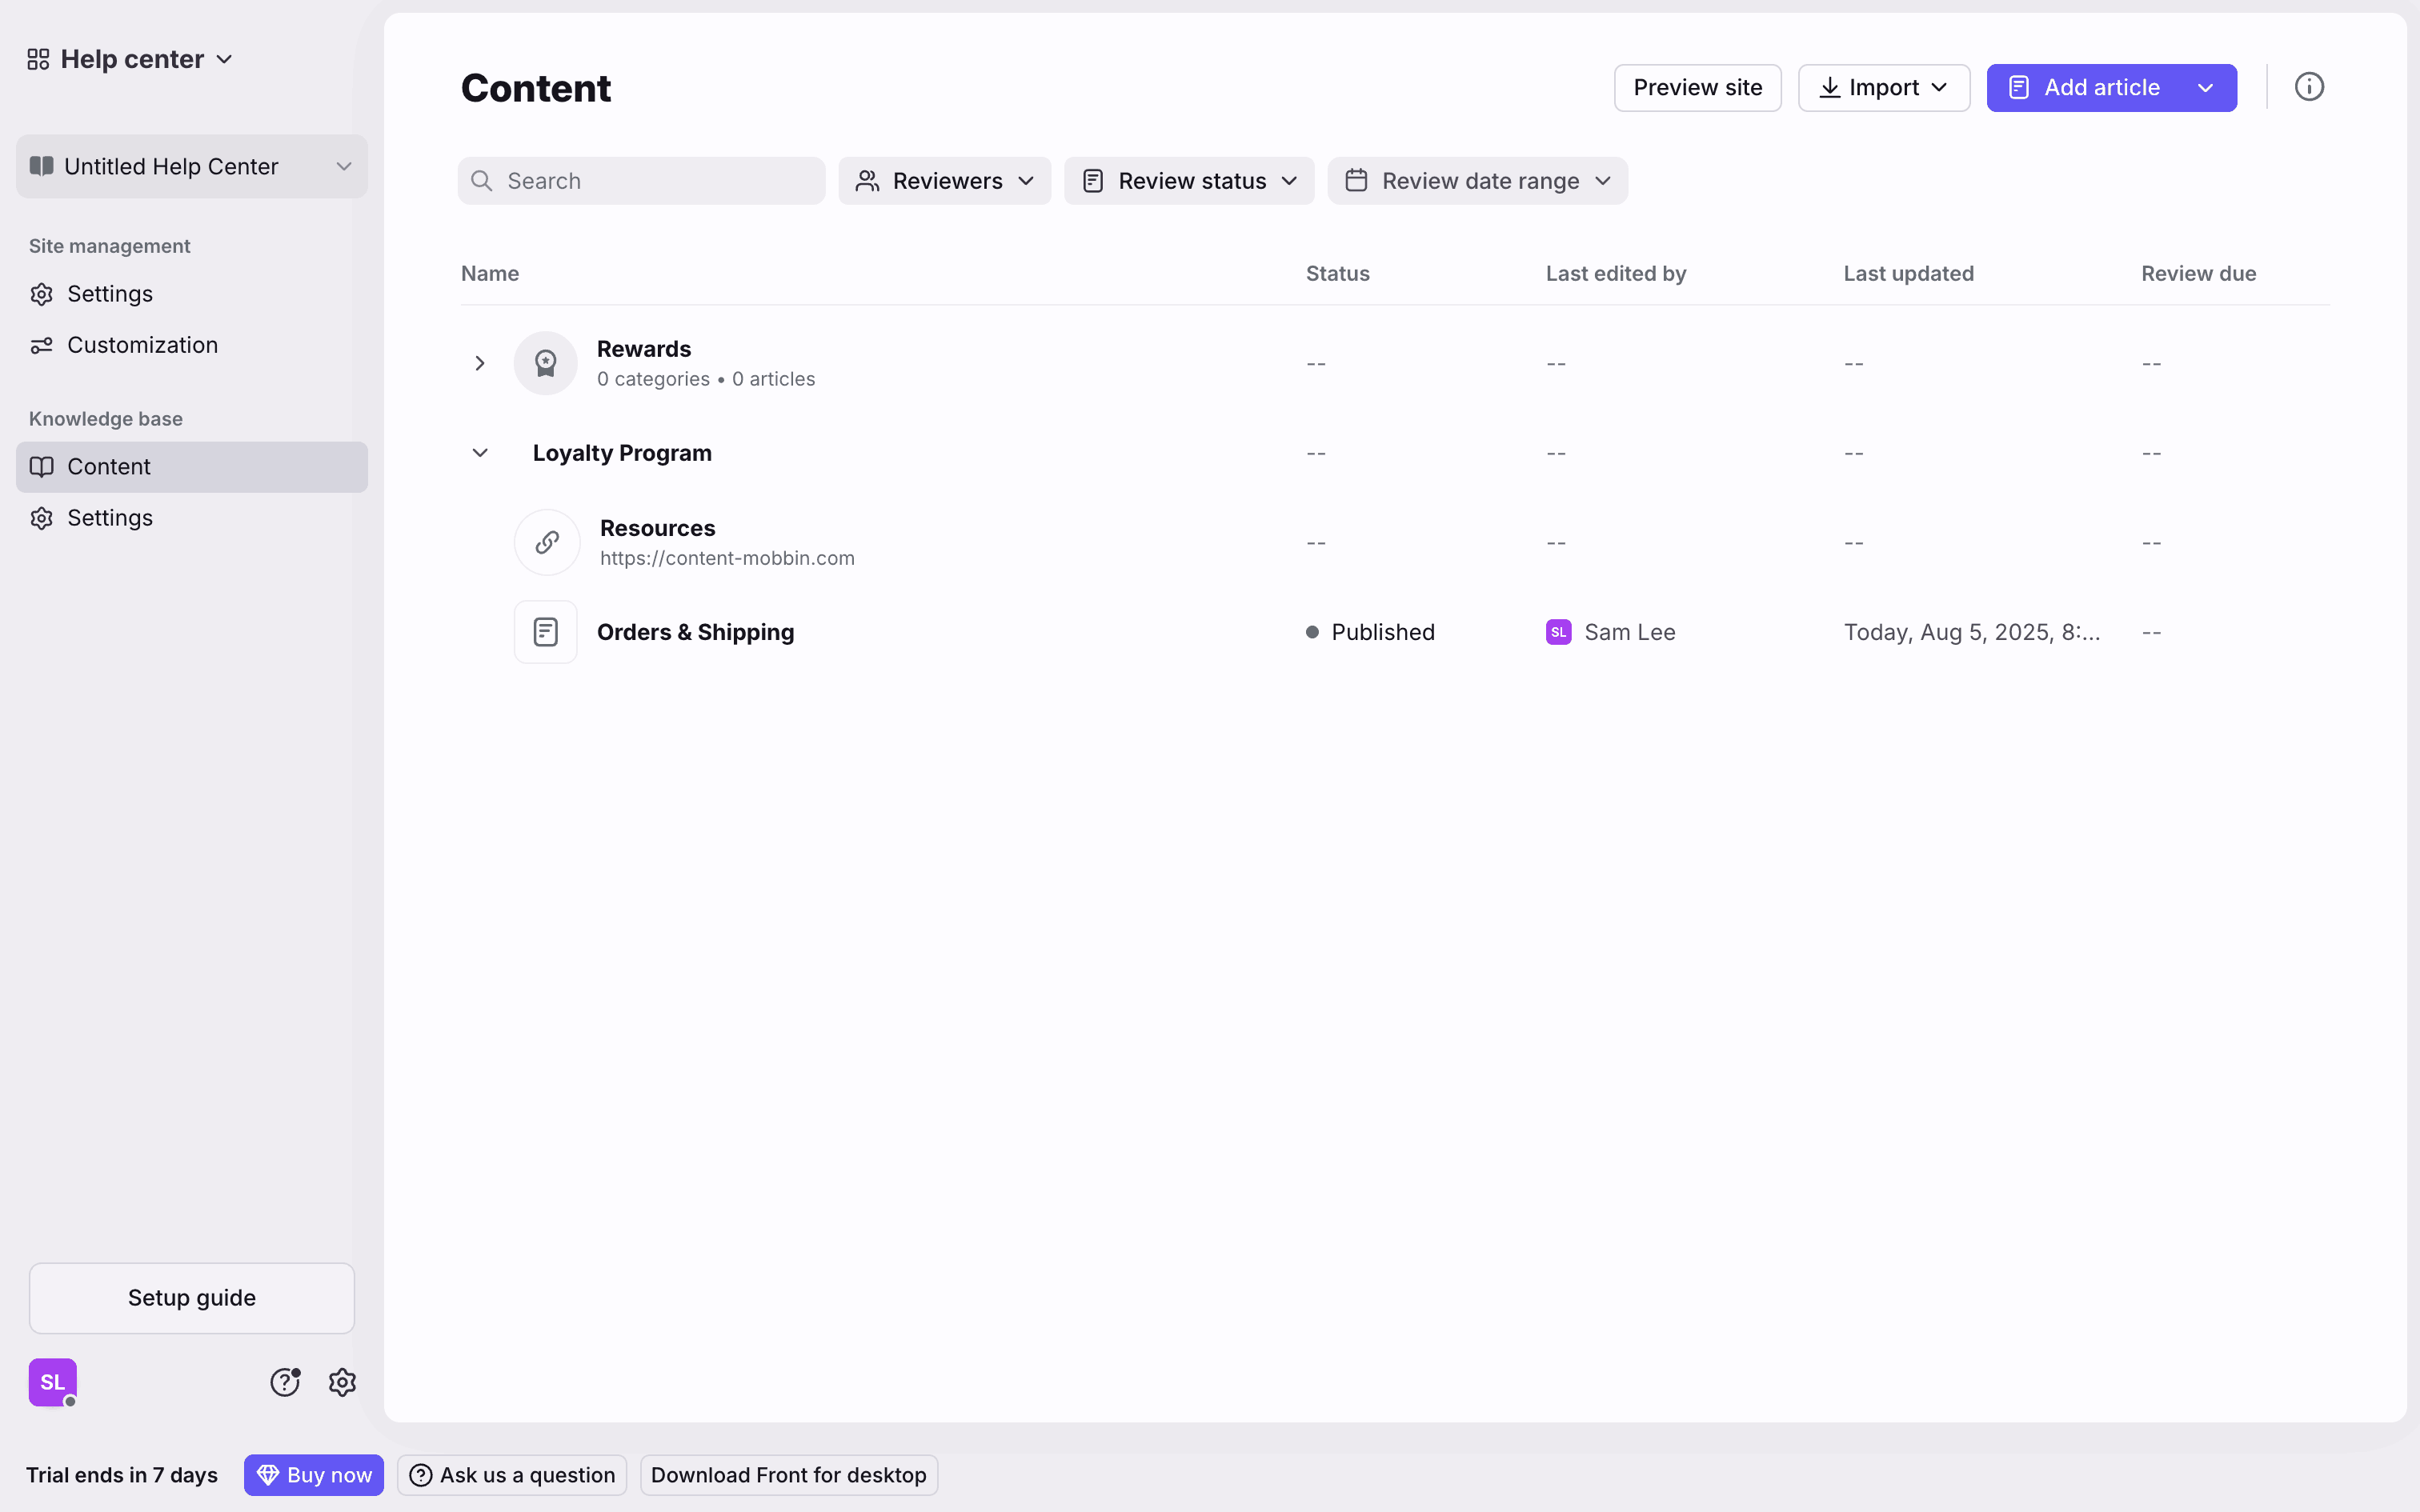This screenshot has width=2420, height=1512.
Task: Go to Customization in Site management
Action: [x=142, y=345]
